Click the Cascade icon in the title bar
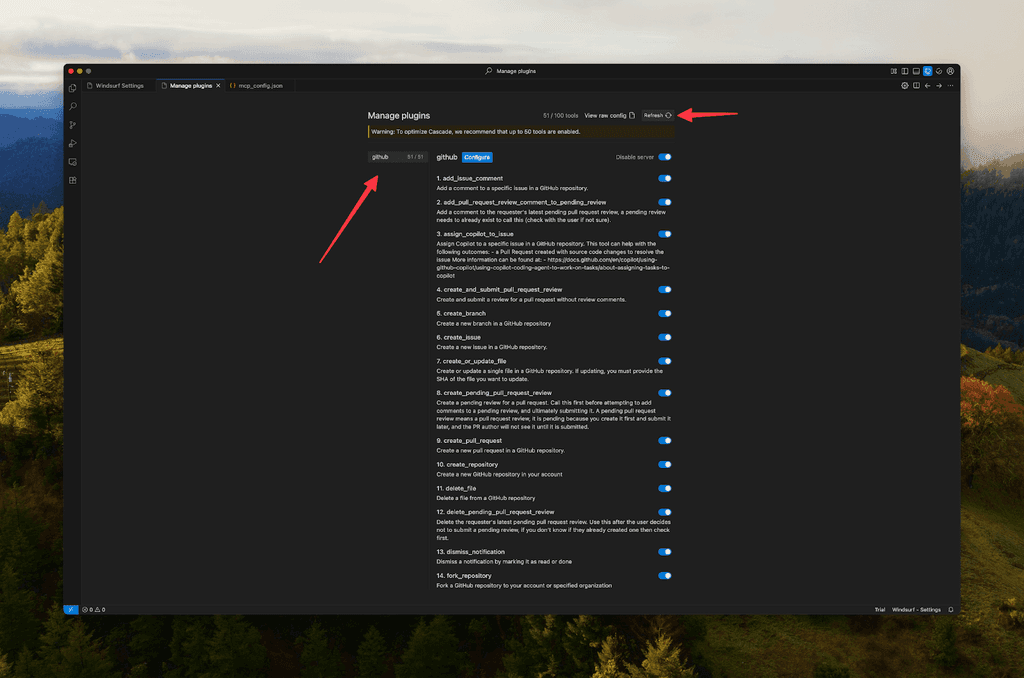Screen dimensions: 1024x678 pos(928,71)
